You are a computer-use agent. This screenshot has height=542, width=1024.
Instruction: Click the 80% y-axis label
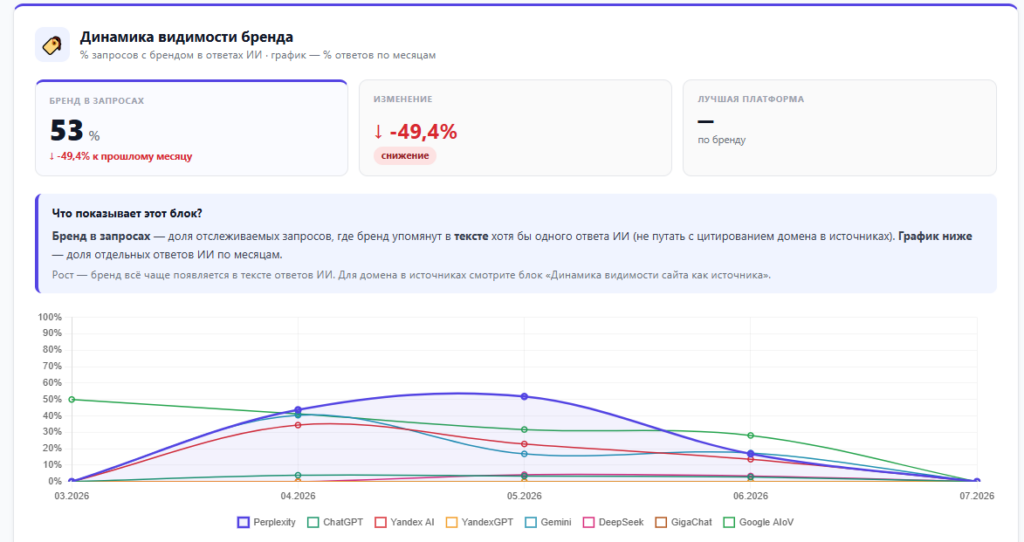click(52, 350)
